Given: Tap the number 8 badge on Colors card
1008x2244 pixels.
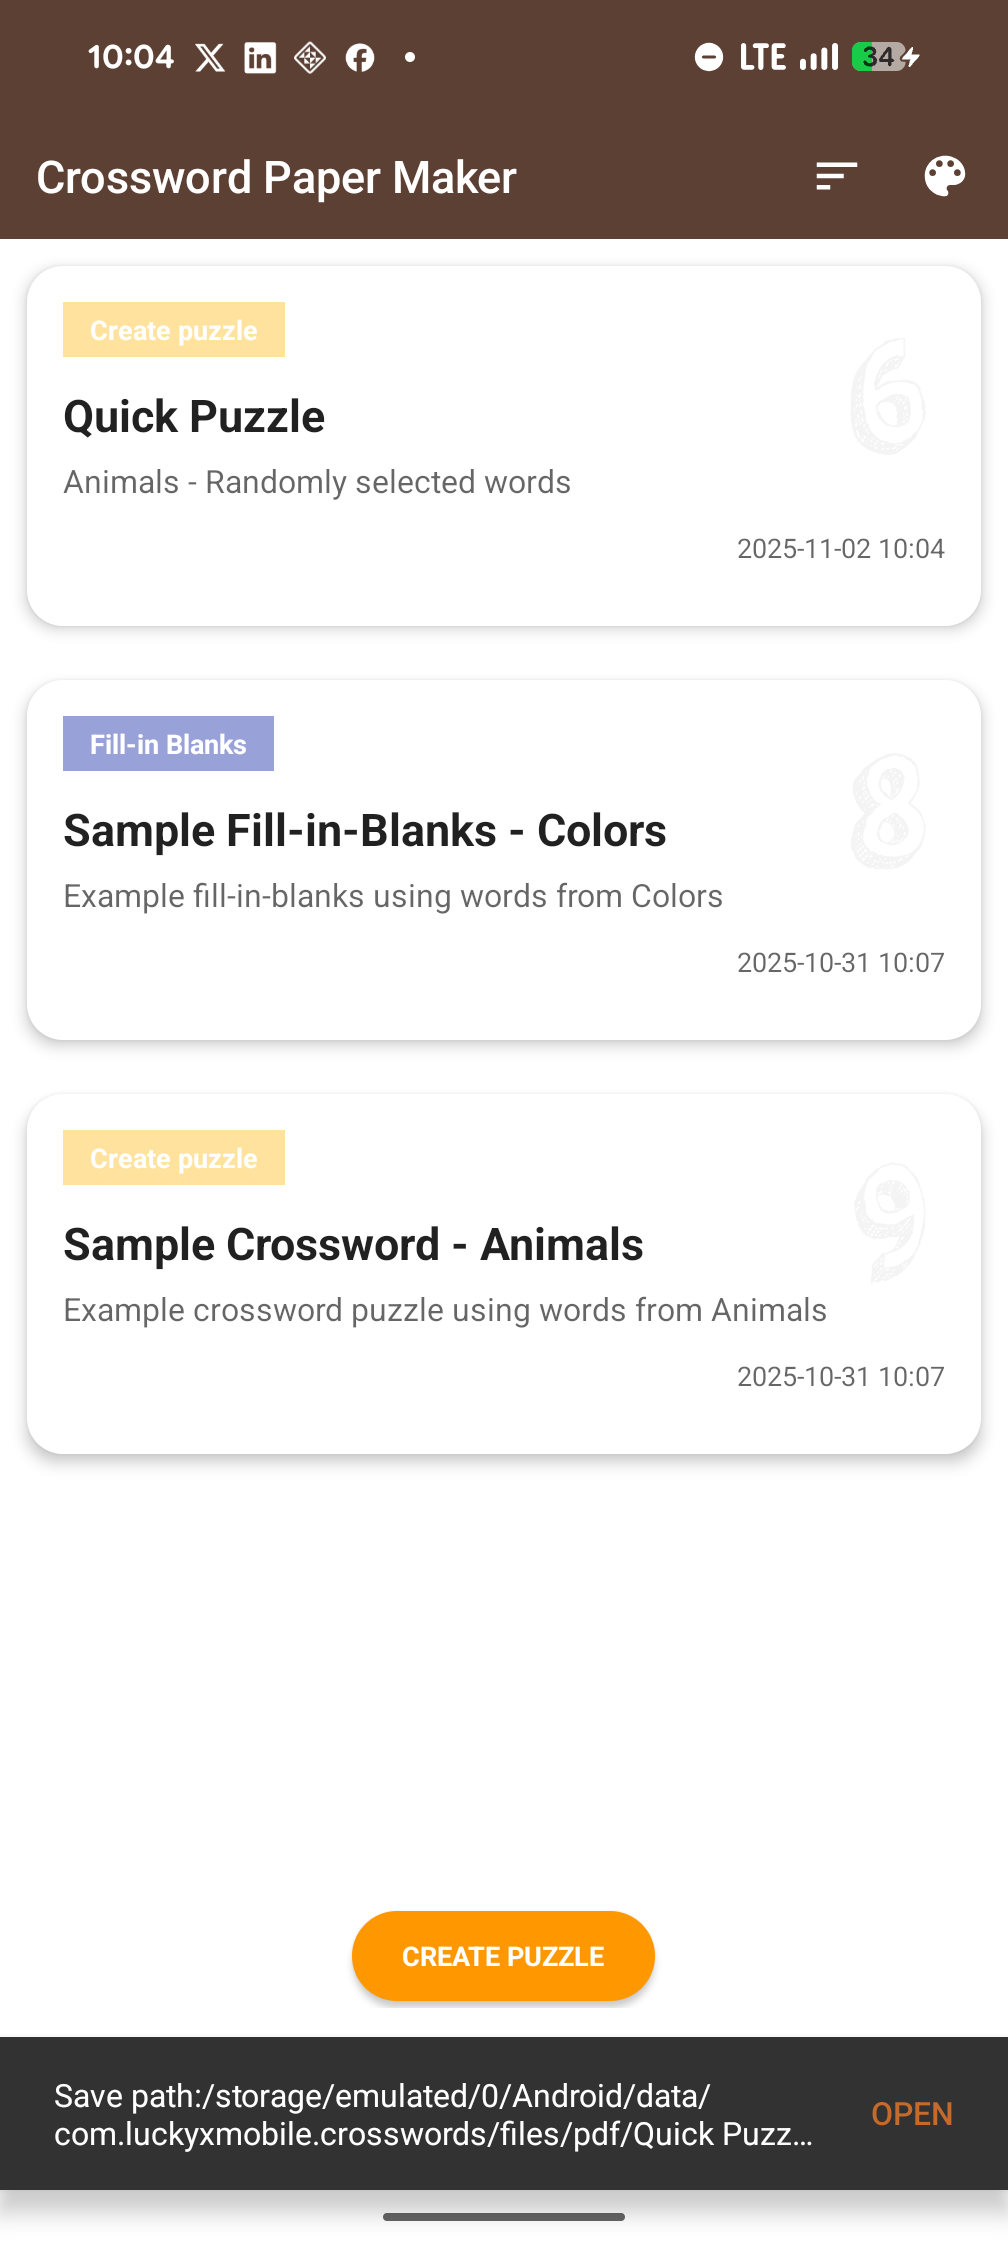Looking at the screenshot, I should point(887,811).
